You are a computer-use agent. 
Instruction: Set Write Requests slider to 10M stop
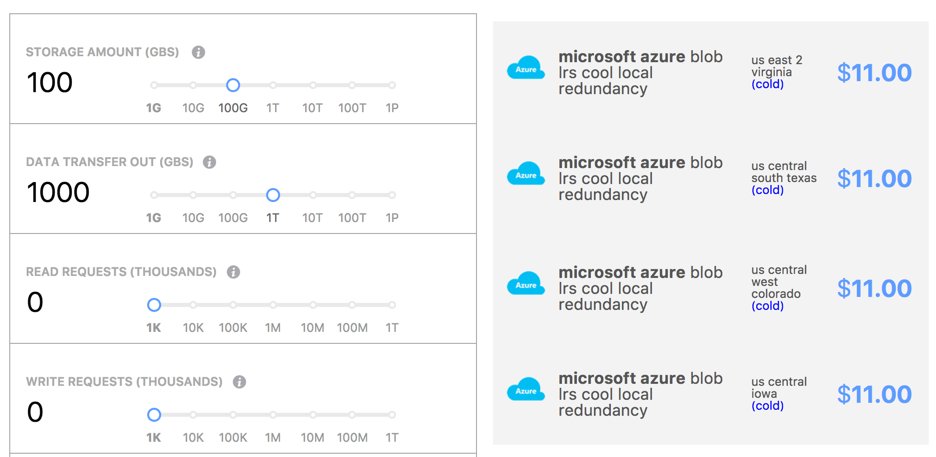(313, 415)
